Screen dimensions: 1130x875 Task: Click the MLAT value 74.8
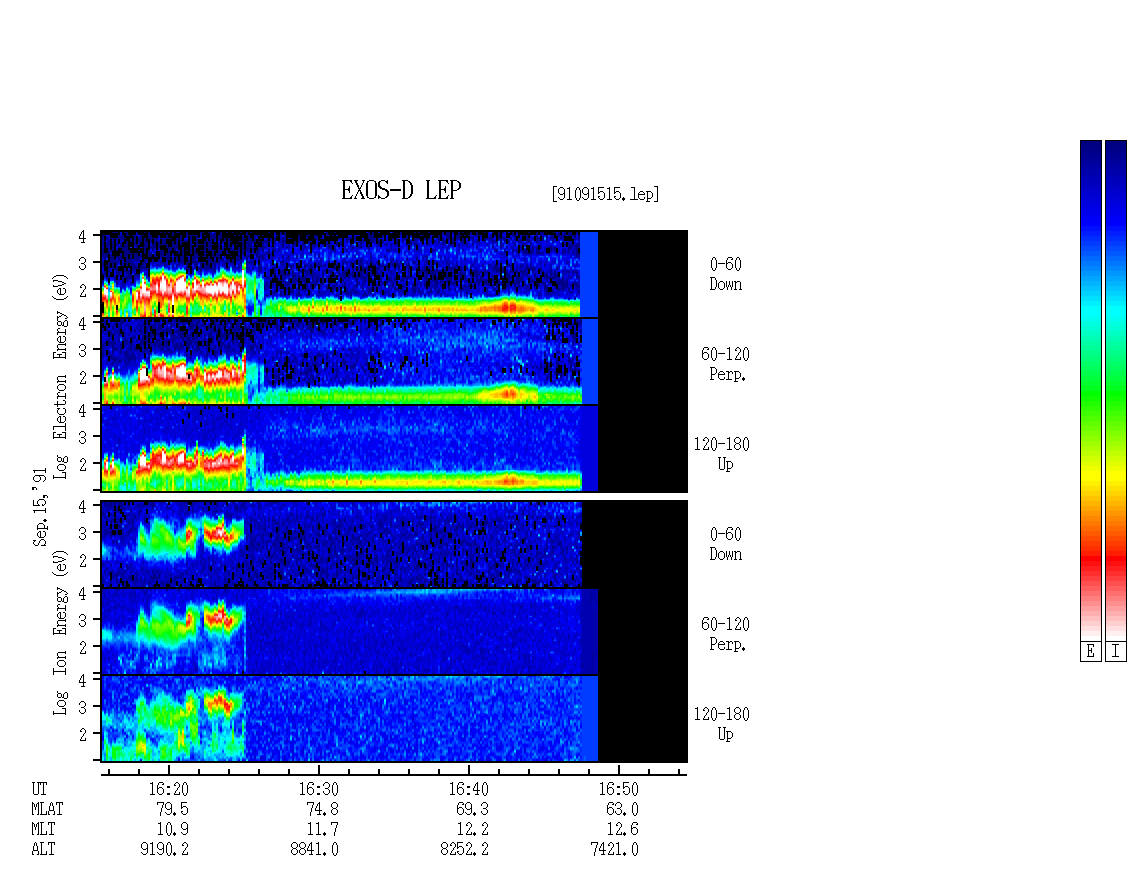(322, 809)
